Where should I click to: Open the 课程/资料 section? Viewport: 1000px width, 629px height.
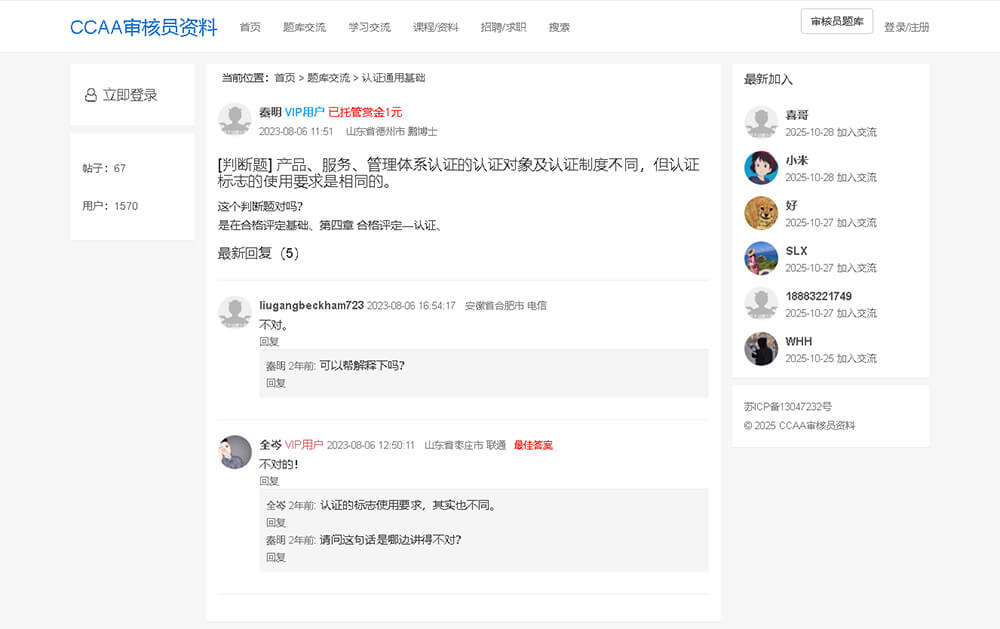(x=433, y=27)
